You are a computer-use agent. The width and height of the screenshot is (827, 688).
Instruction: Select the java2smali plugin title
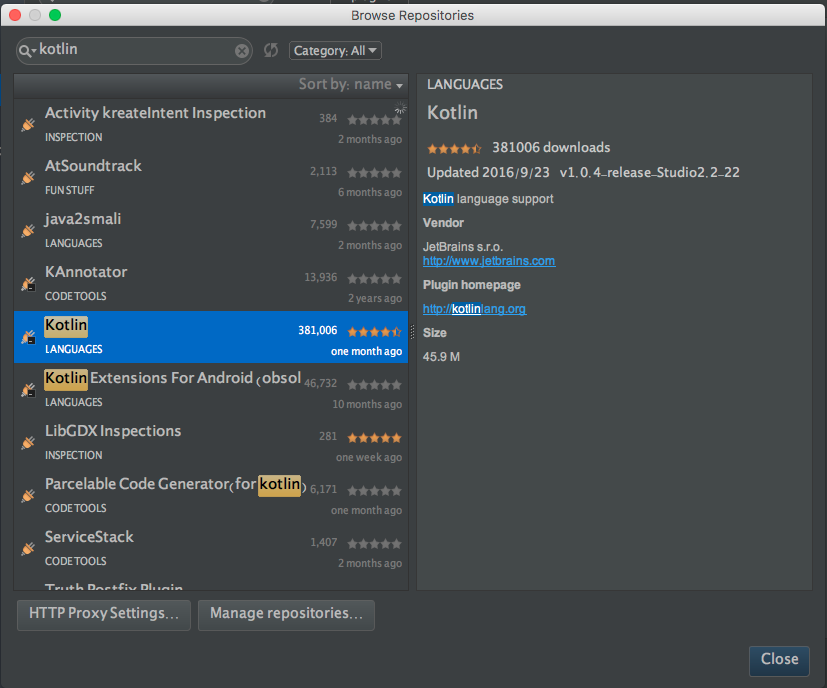coord(83,219)
